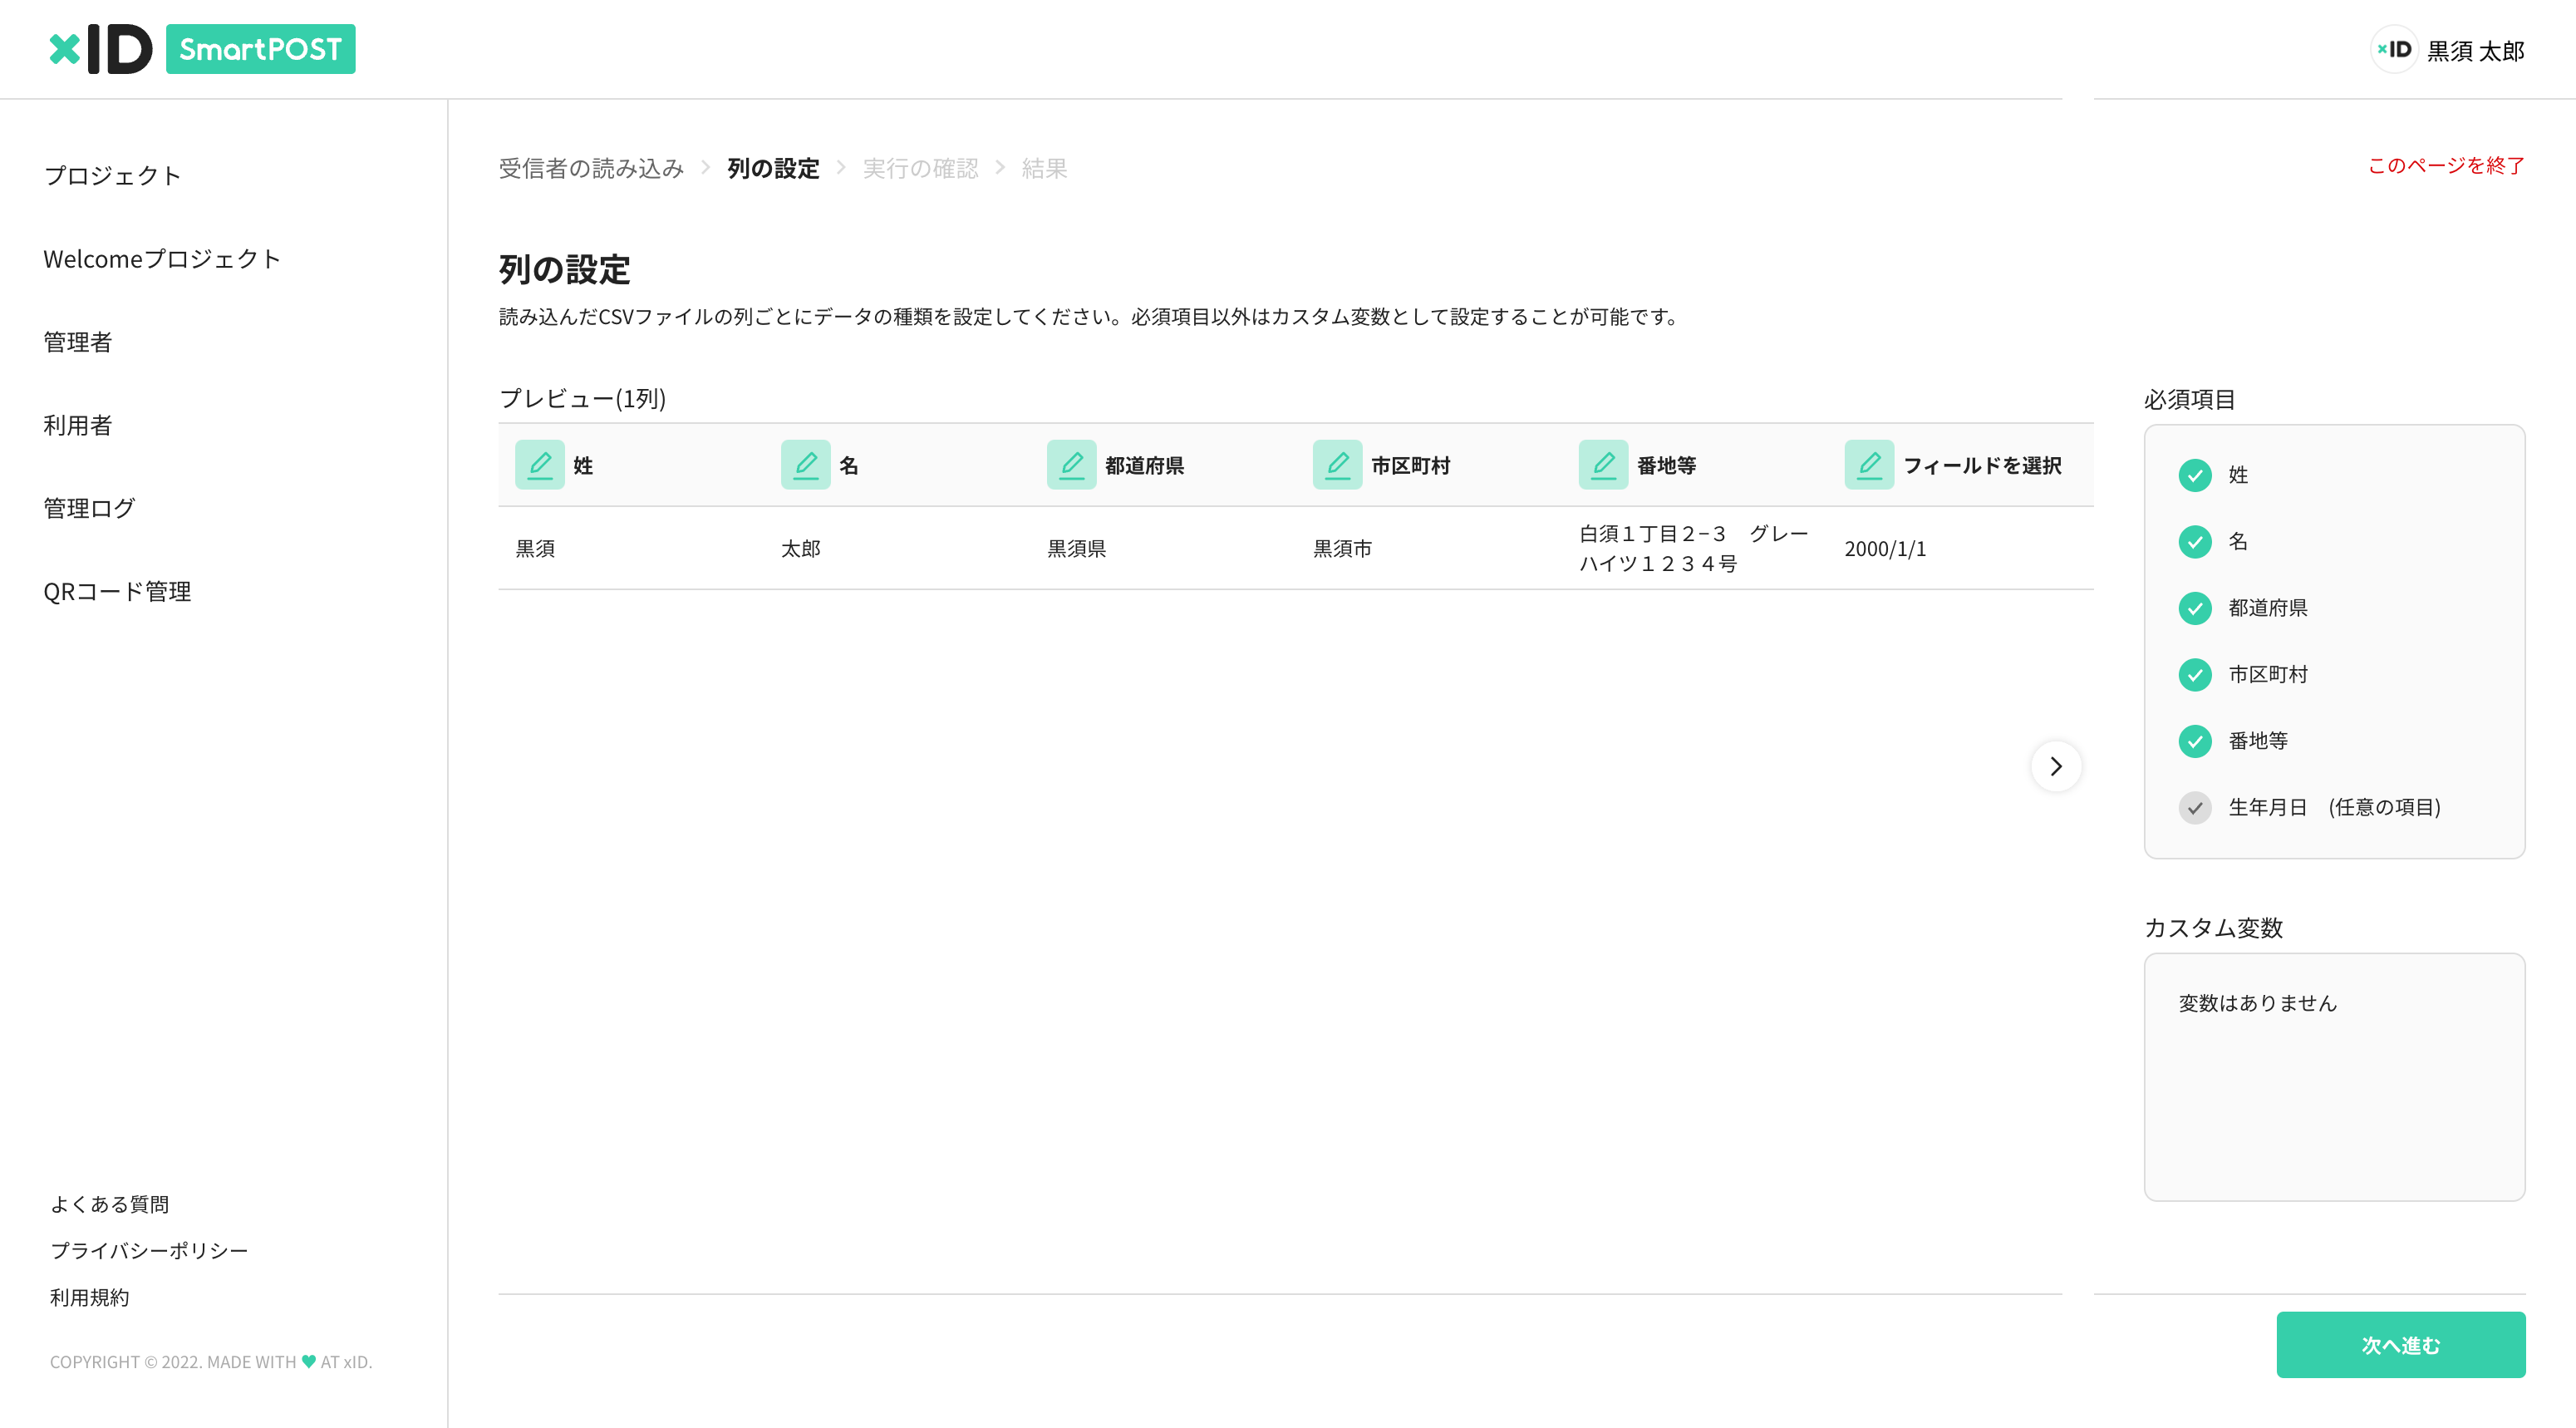Click the このページを終了 link
Image resolution: width=2576 pixels, height=1428 pixels.
pyautogui.click(x=2446, y=168)
